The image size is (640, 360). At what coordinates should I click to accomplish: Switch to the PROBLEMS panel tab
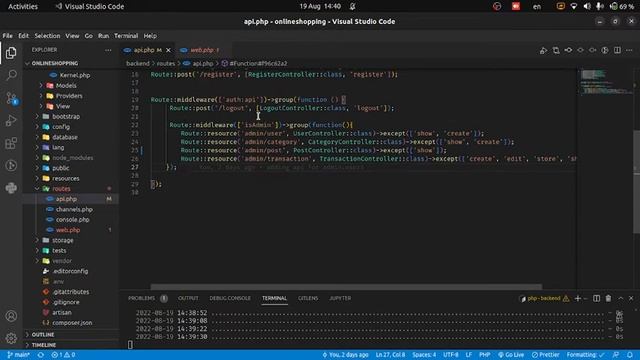point(141,298)
